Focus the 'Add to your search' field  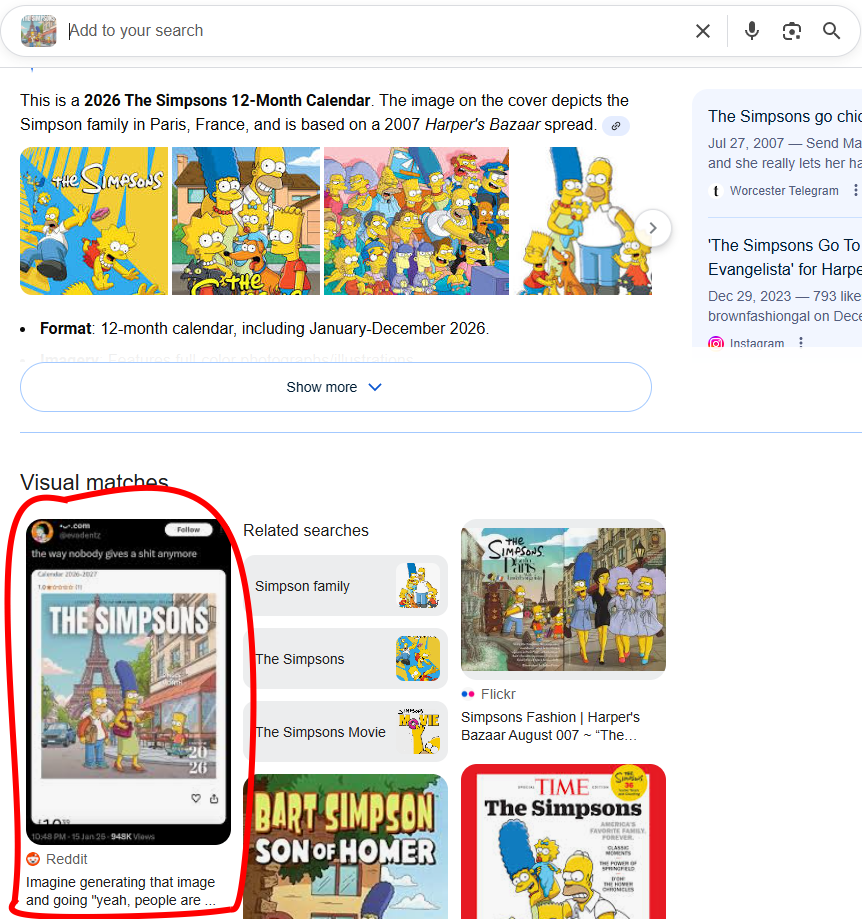[x=375, y=30]
